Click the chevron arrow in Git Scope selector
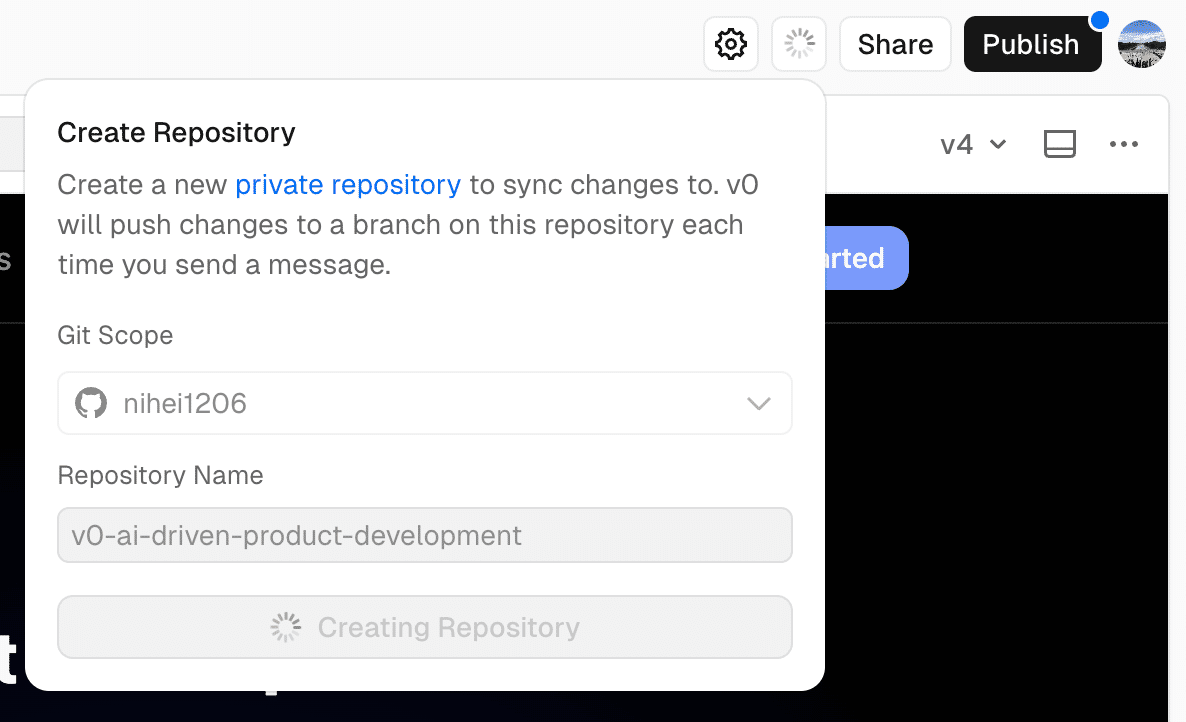1186x722 pixels. [x=759, y=404]
